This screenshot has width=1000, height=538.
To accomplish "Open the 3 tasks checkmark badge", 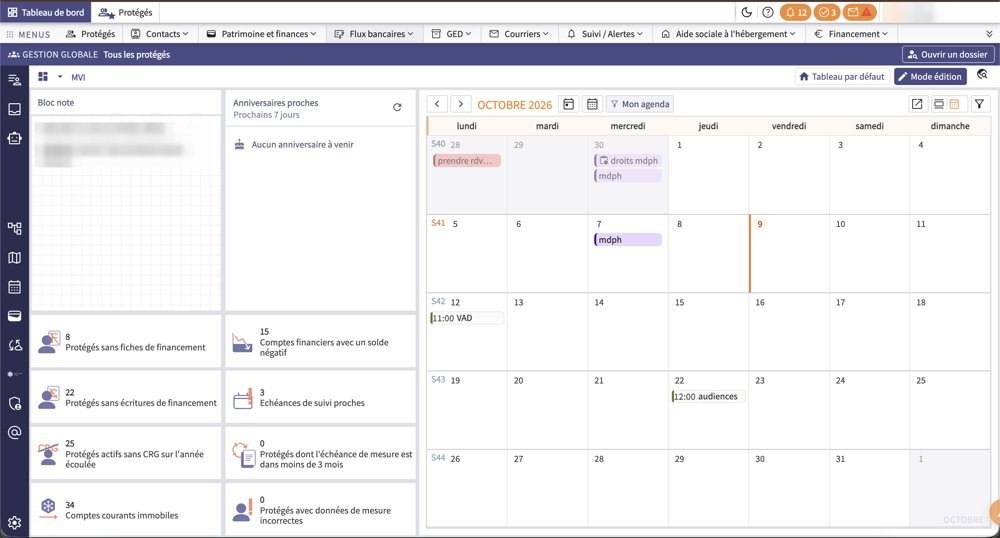I will click(827, 12).
